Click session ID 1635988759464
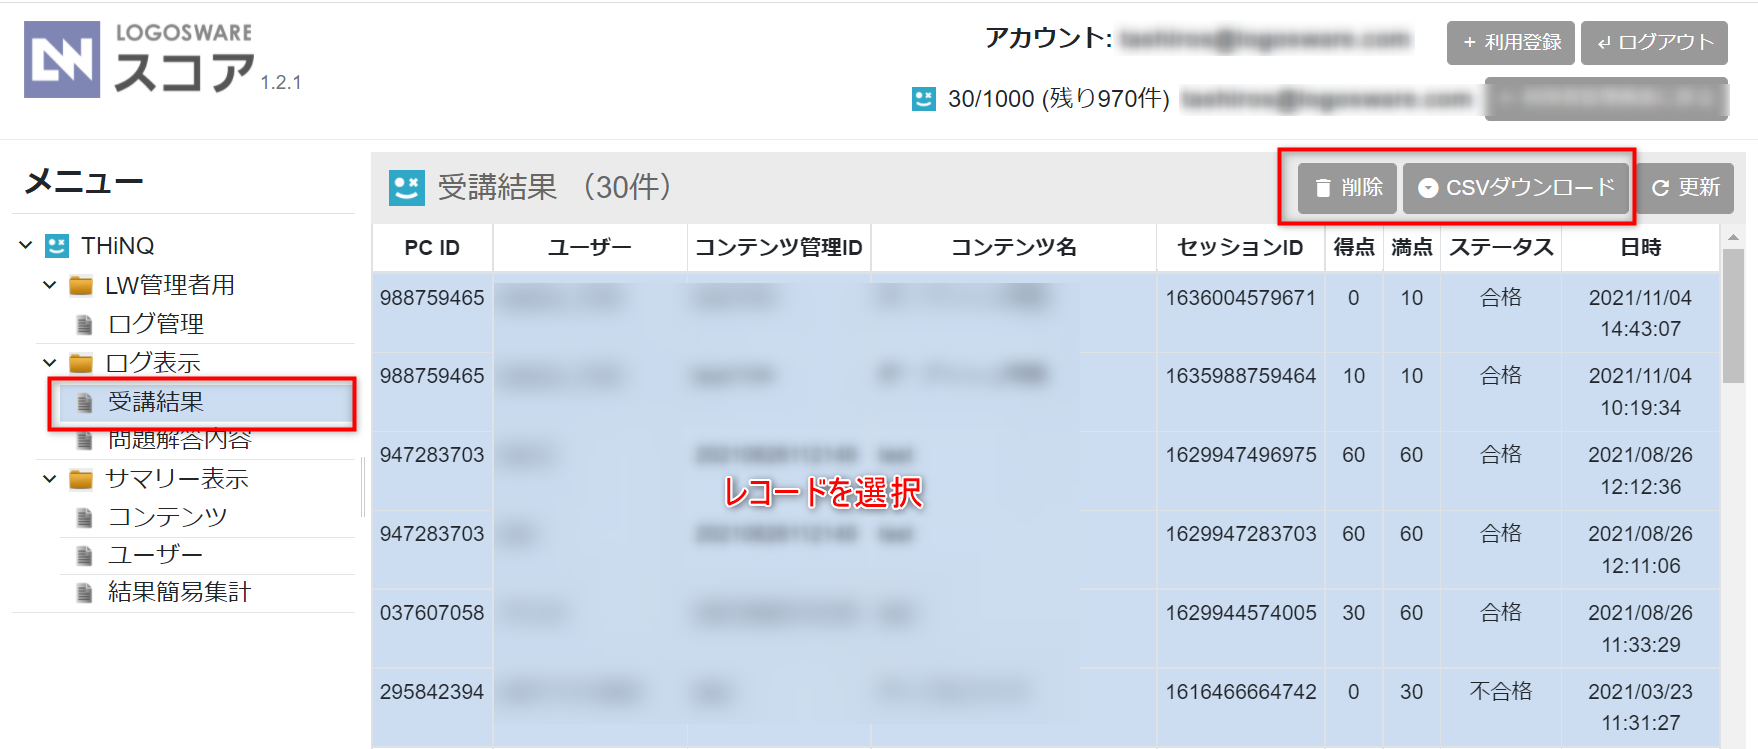The width and height of the screenshot is (1758, 749). coord(1241,376)
